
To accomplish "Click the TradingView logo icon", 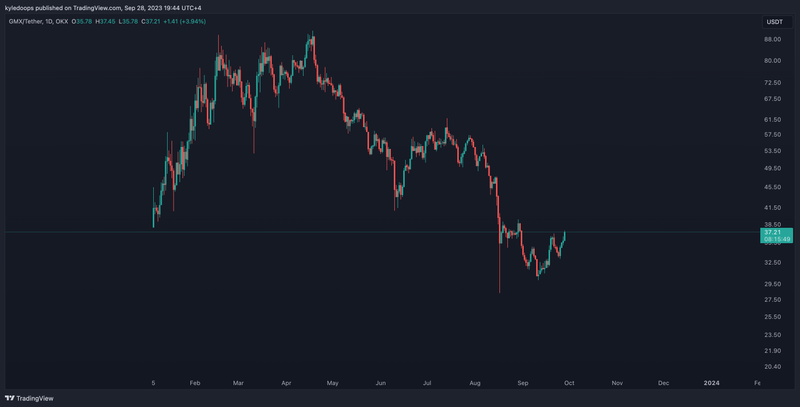I will (10, 397).
